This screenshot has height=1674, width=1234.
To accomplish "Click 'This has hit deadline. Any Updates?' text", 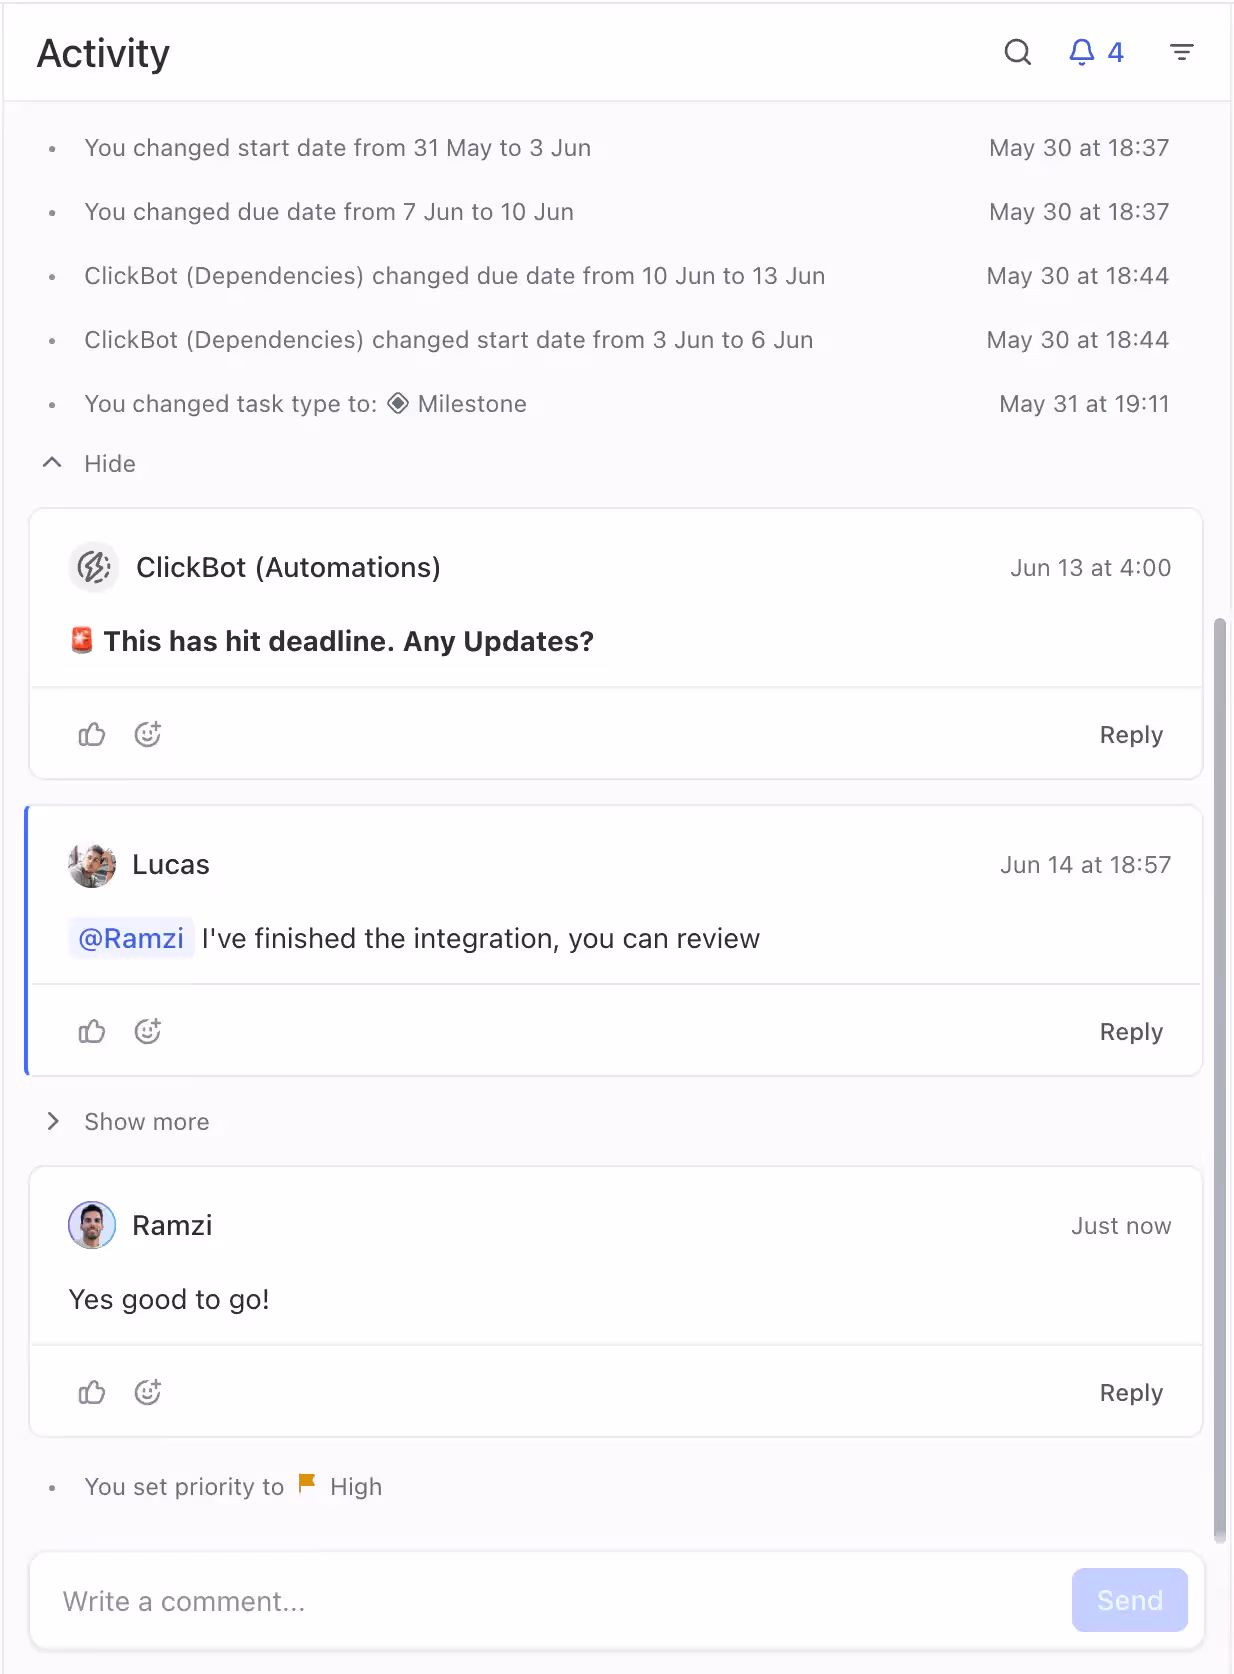I will (349, 641).
